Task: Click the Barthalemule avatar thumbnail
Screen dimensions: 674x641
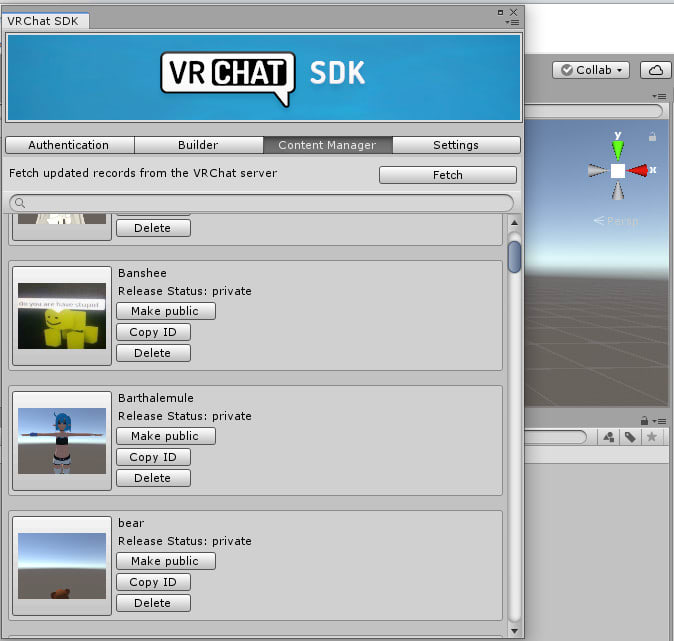Action: pos(62,441)
